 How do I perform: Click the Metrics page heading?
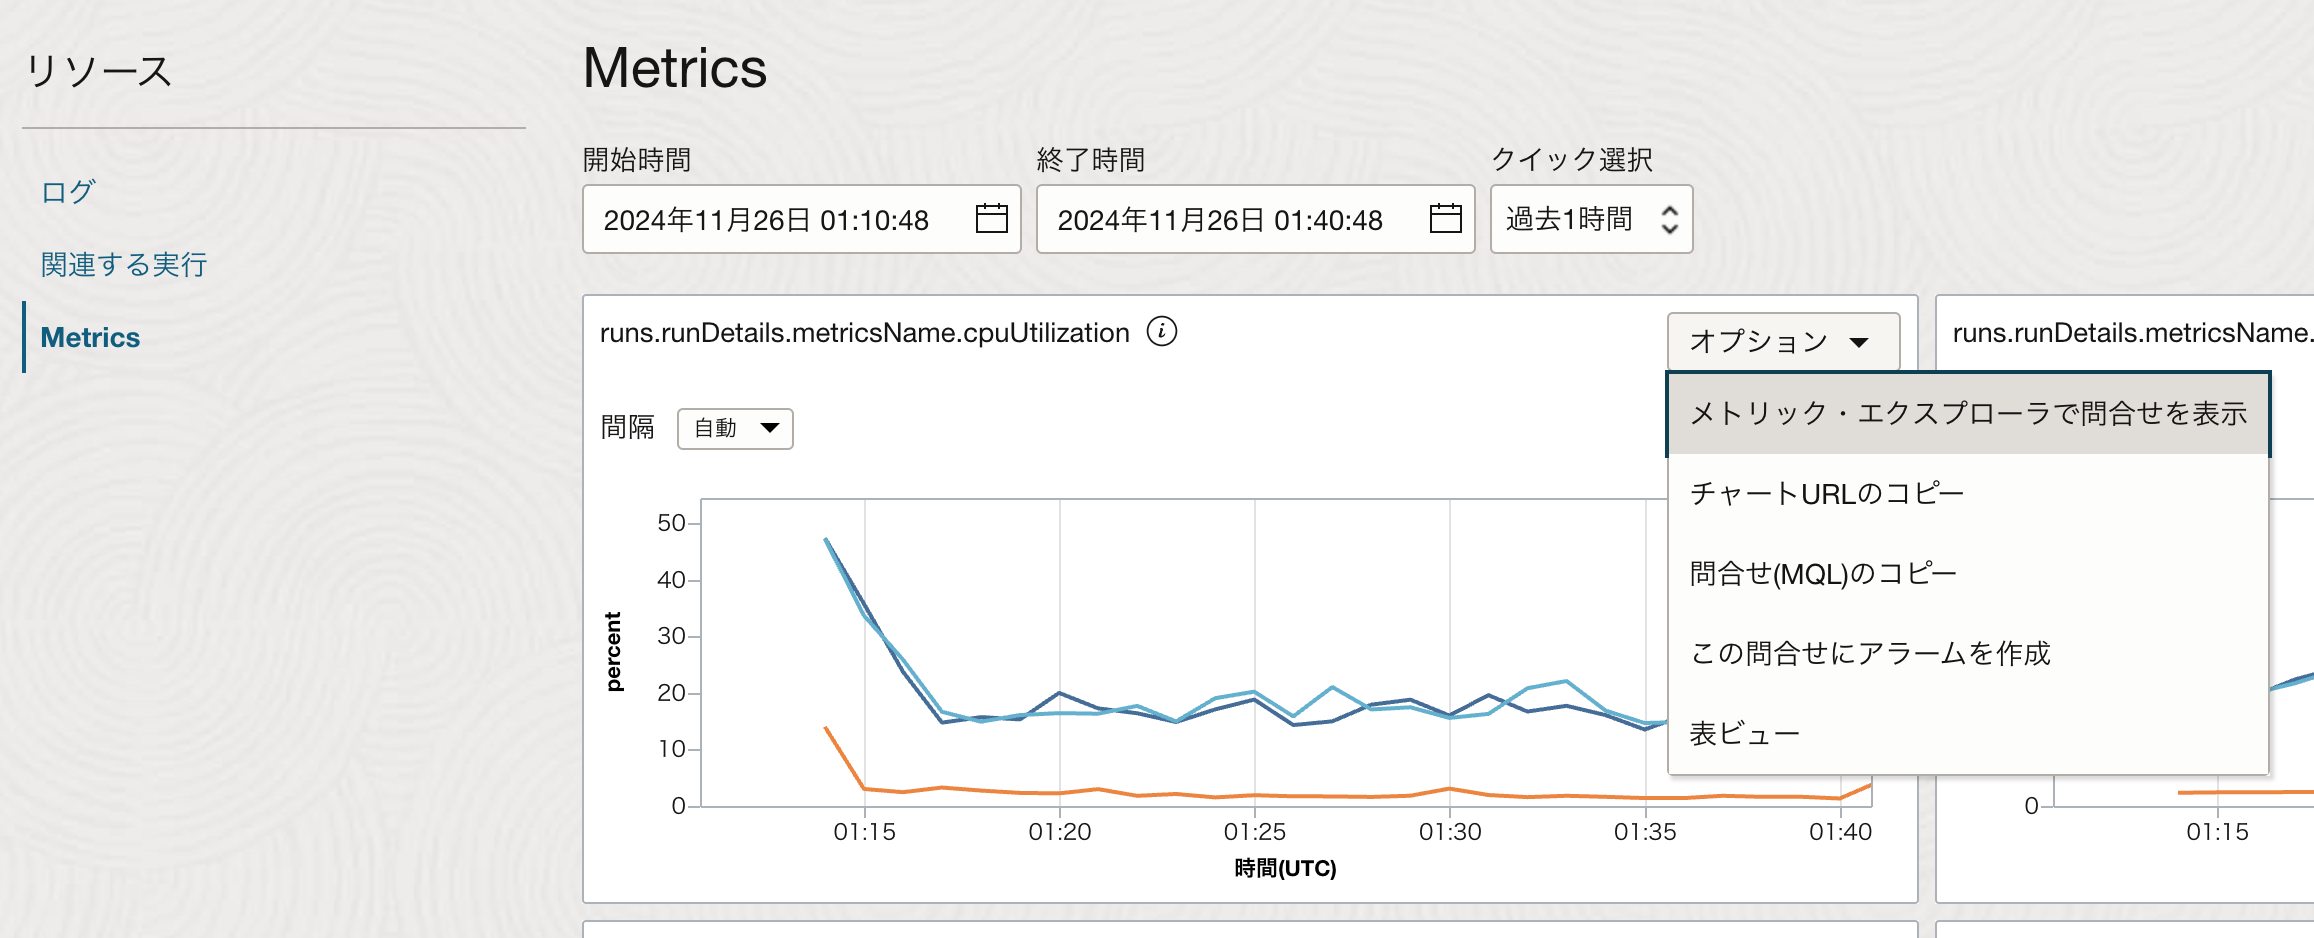pyautogui.click(x=675, y=68)
